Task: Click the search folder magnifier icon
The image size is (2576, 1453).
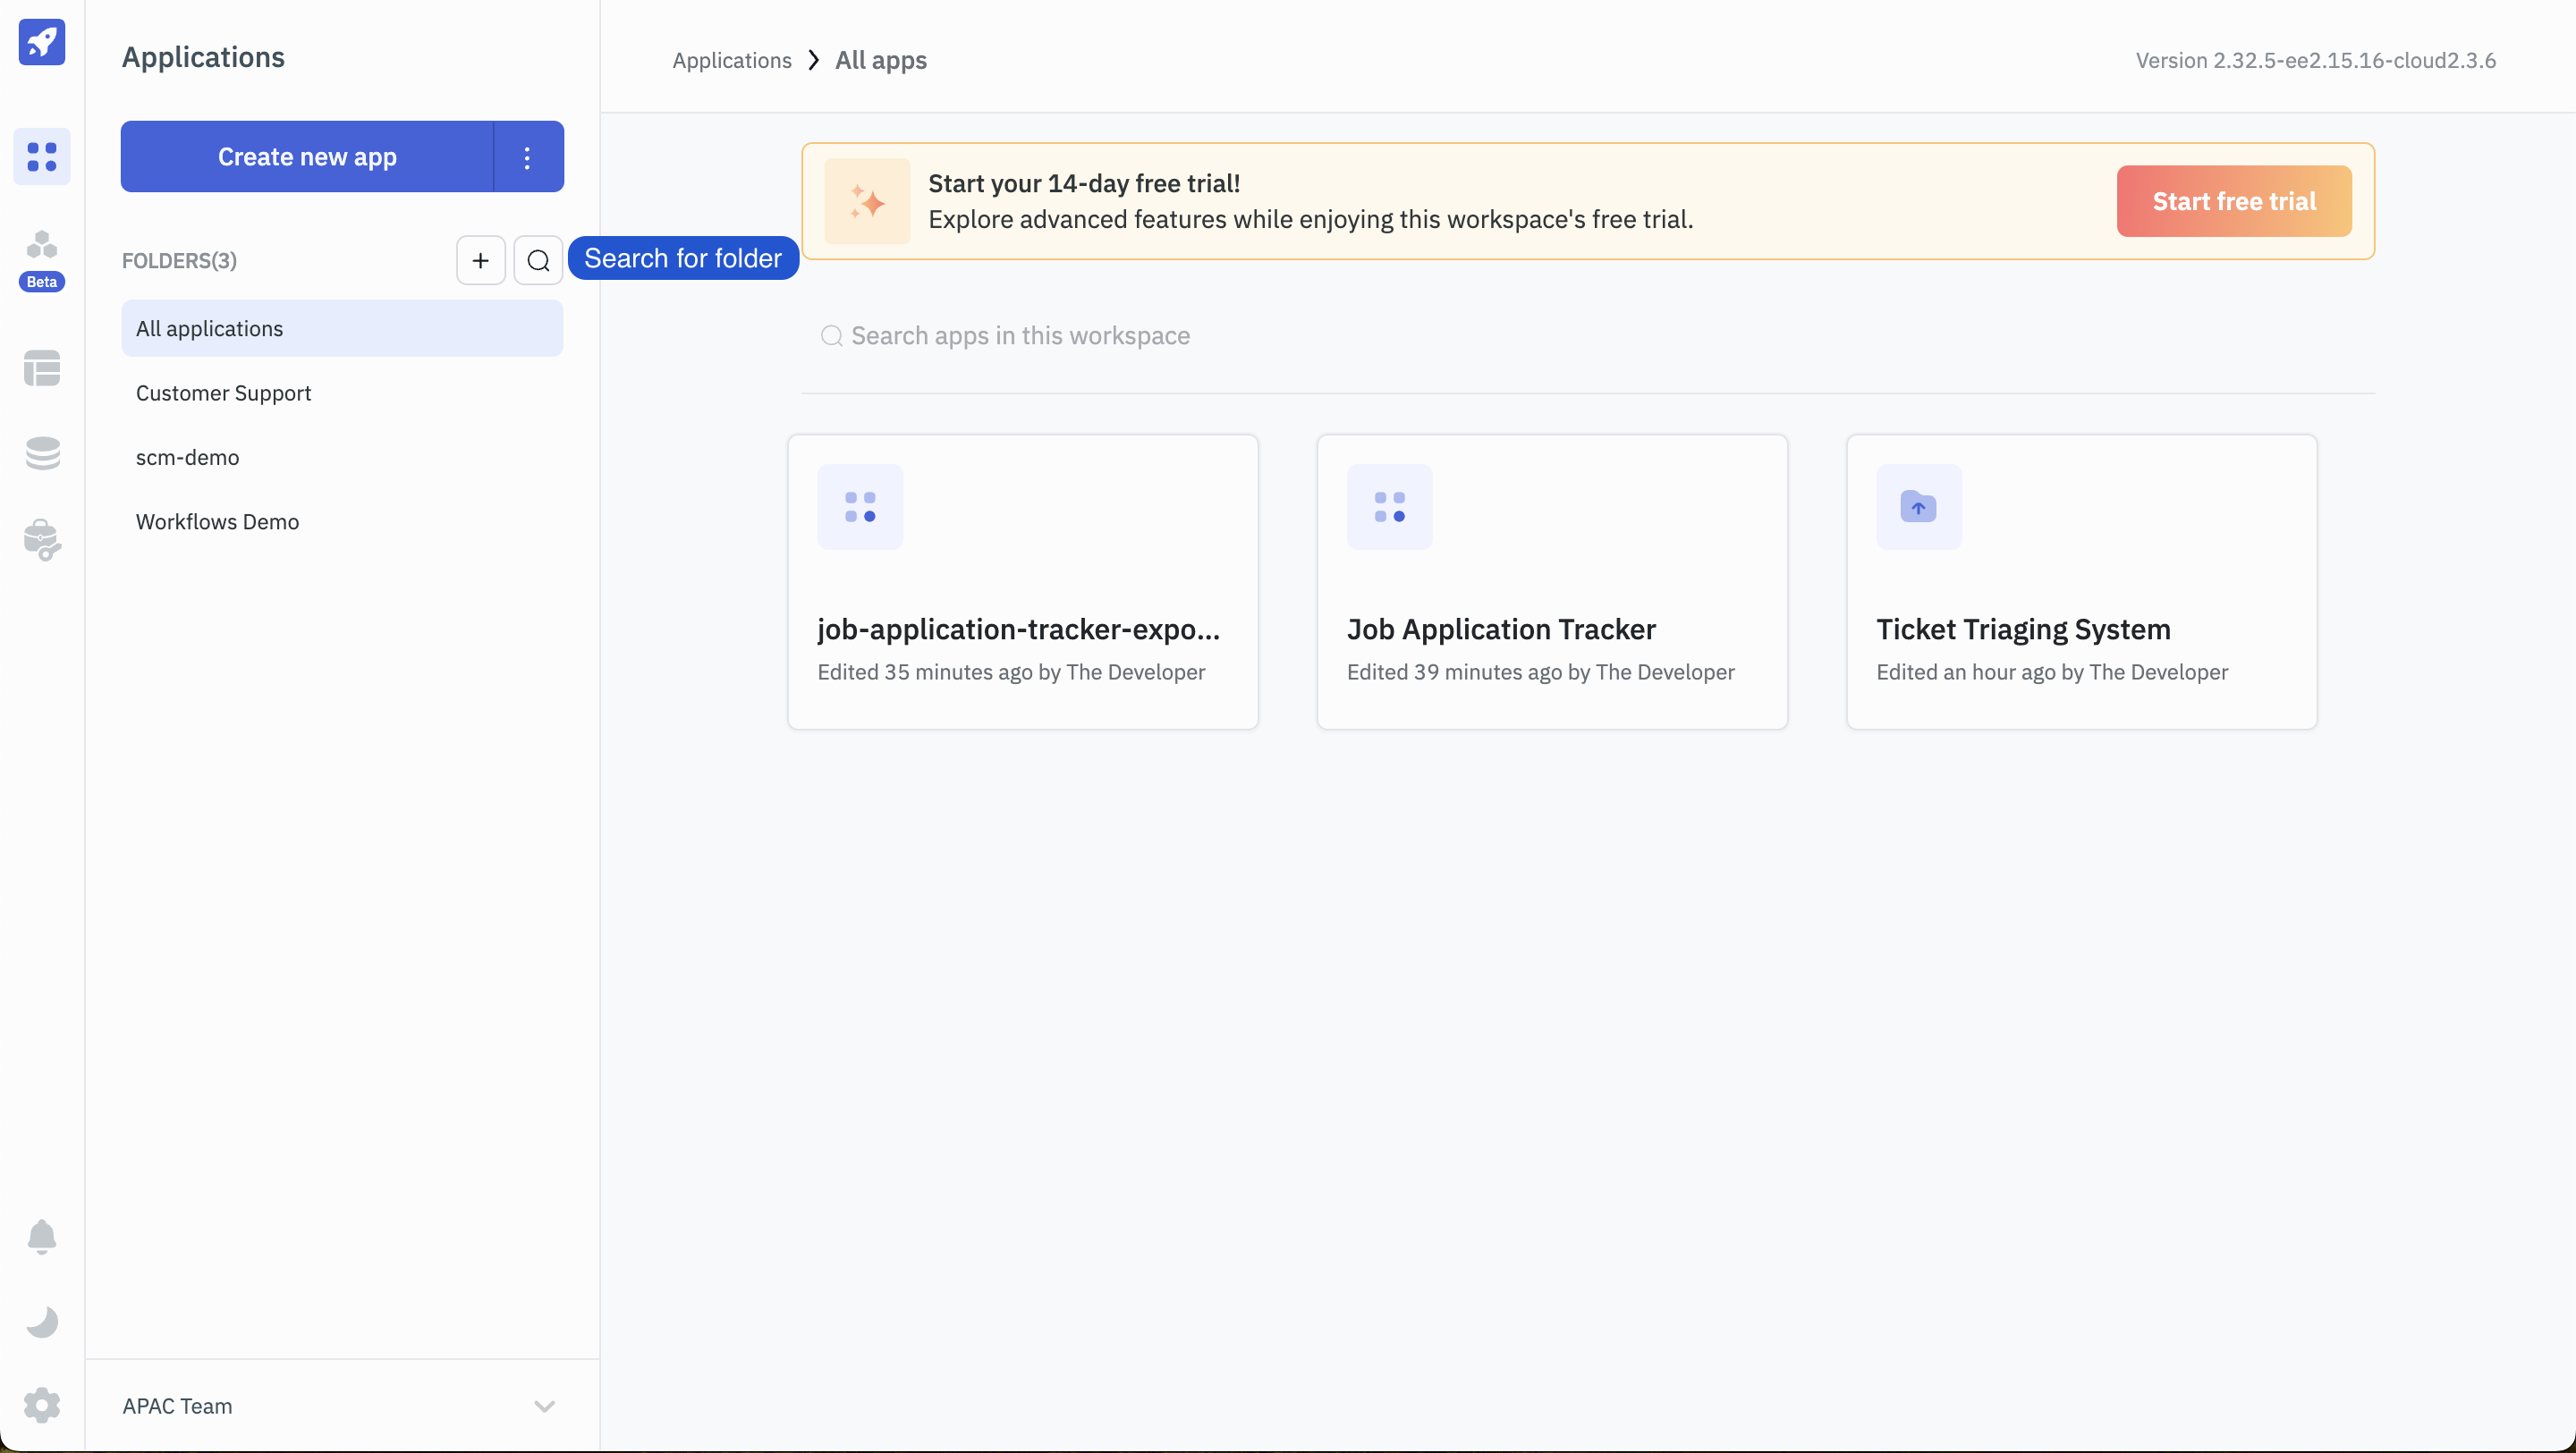Action: tap(538, 261)
